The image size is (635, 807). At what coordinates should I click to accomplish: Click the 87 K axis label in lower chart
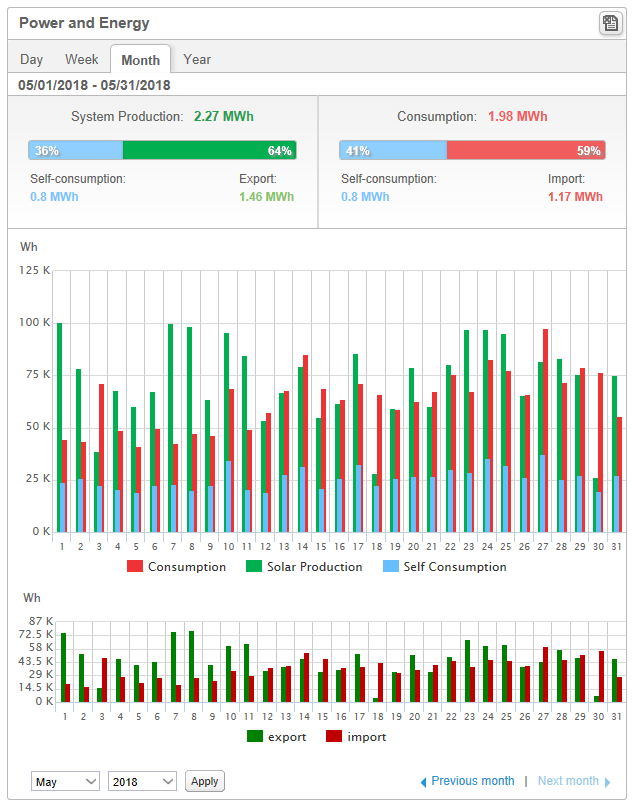41,621
